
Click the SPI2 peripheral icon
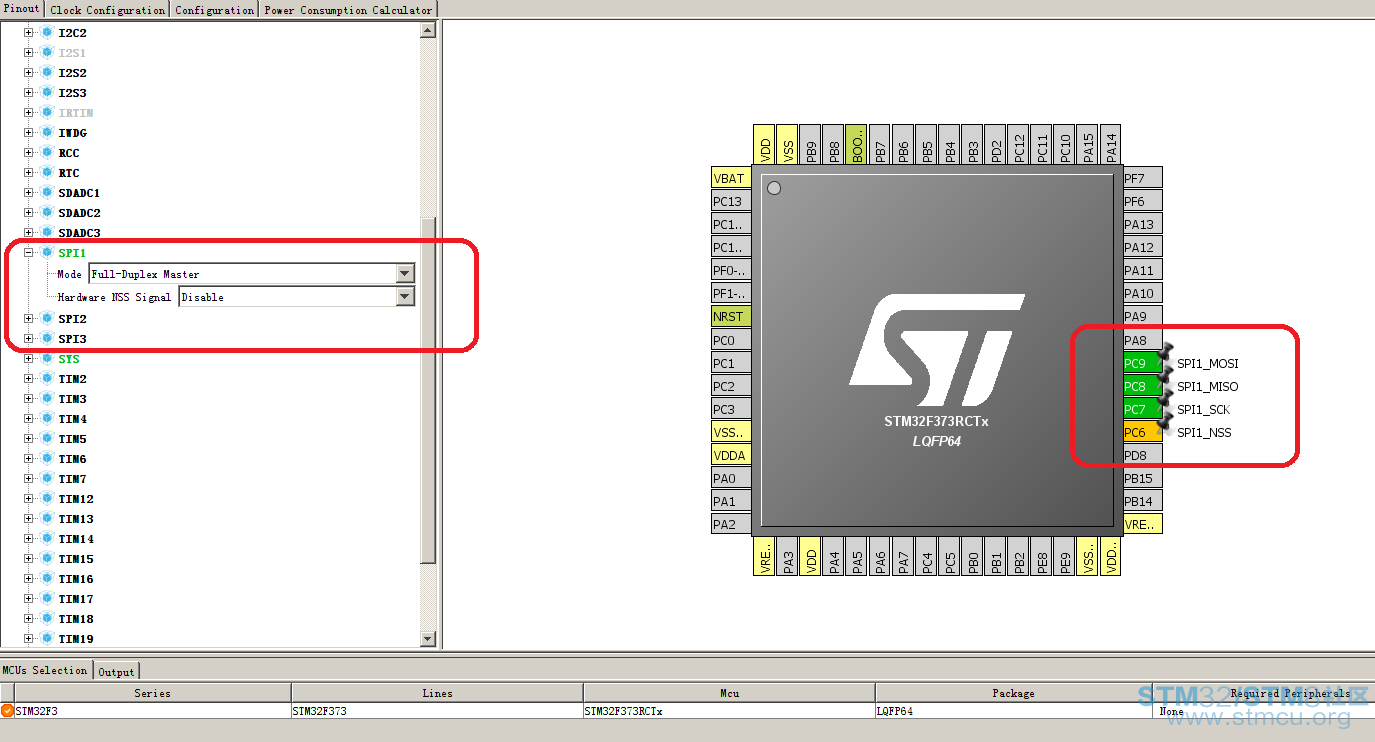point(46,319)
